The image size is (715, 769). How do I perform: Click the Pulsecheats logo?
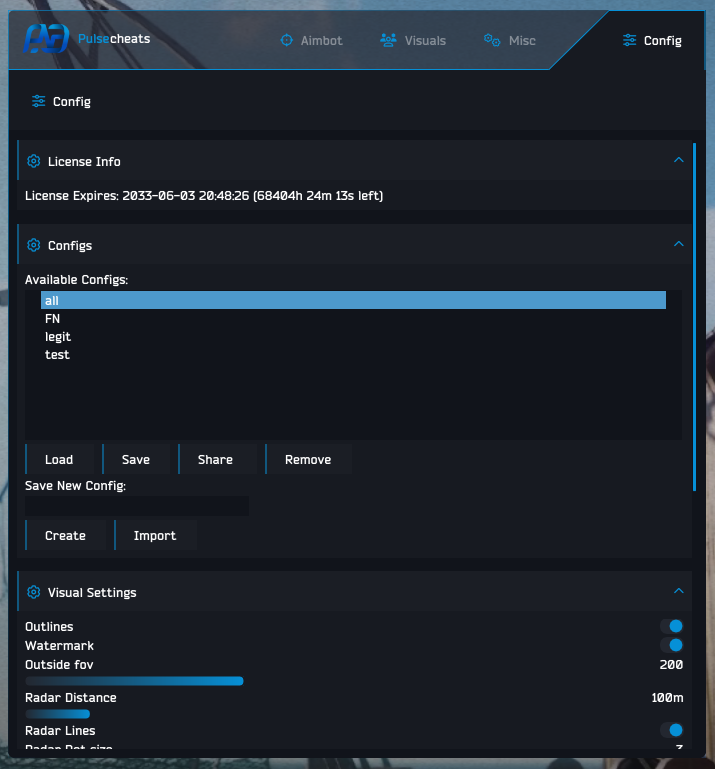point(46,39)
